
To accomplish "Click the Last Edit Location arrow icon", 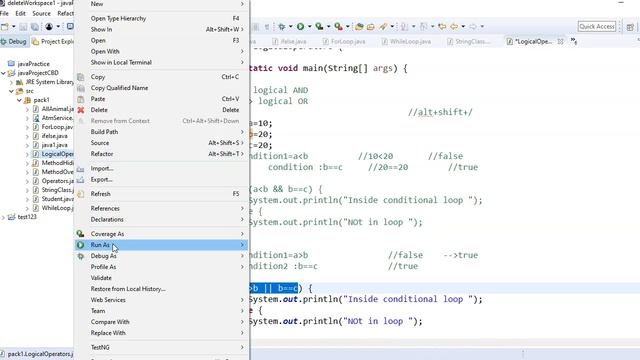I will tap(442, 27).
